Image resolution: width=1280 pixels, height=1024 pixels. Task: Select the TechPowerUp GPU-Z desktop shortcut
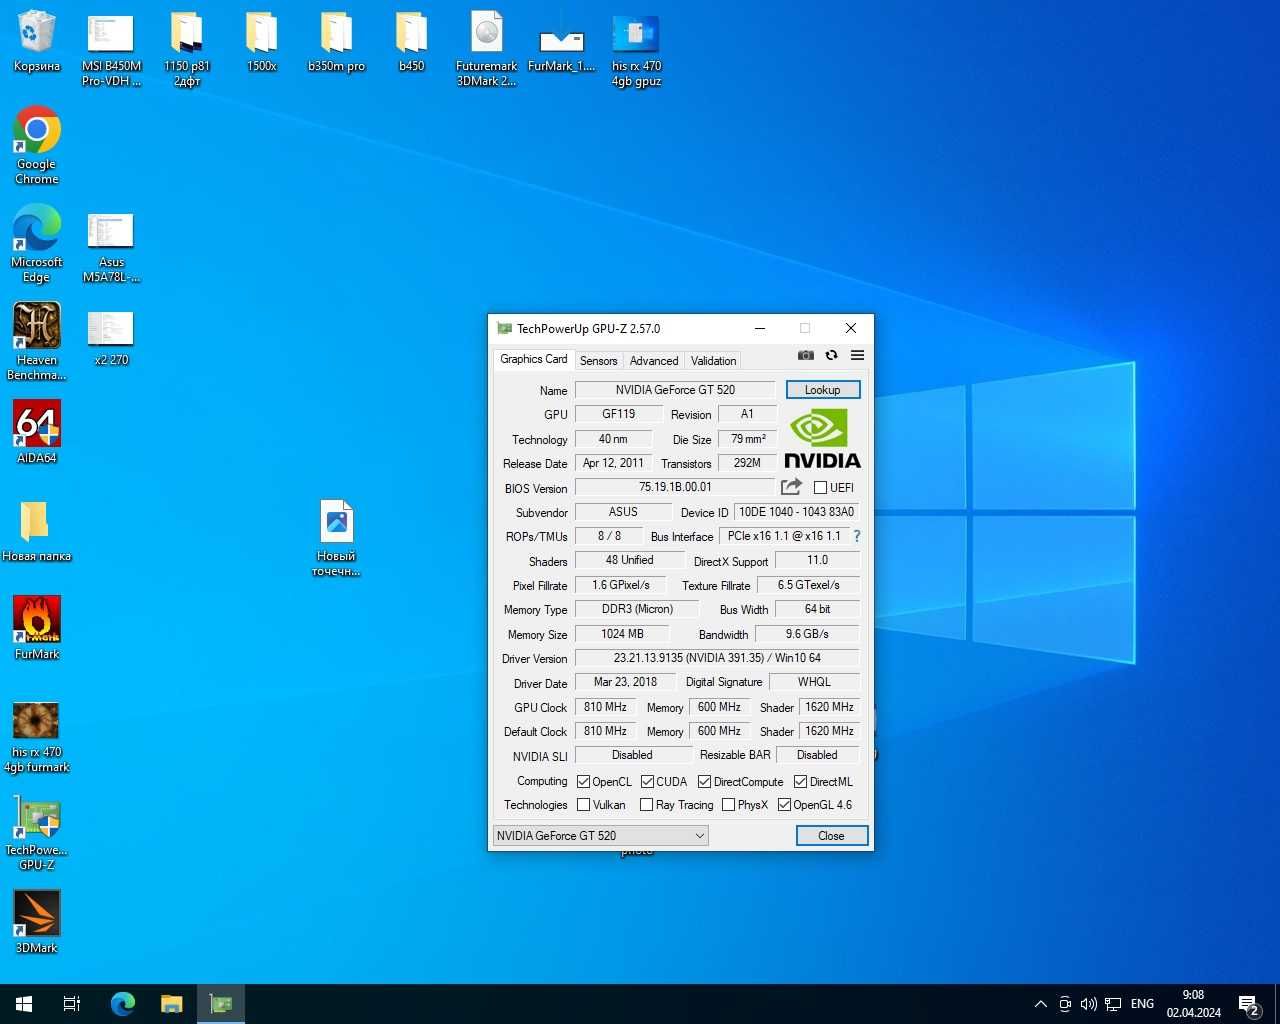tap(37, 832)
